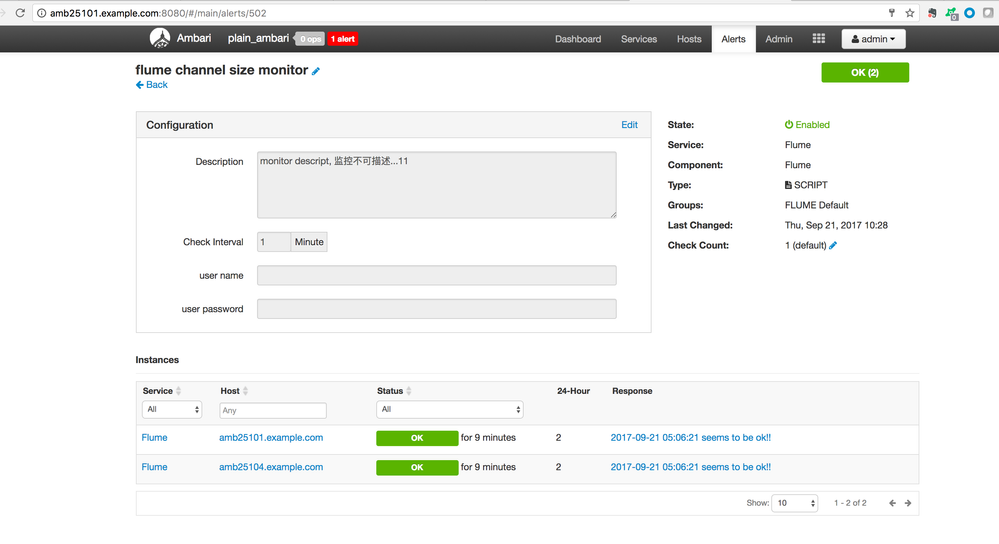Open the Service filter dropdown
The image size is (999, 544).
[x=172, y=410]
